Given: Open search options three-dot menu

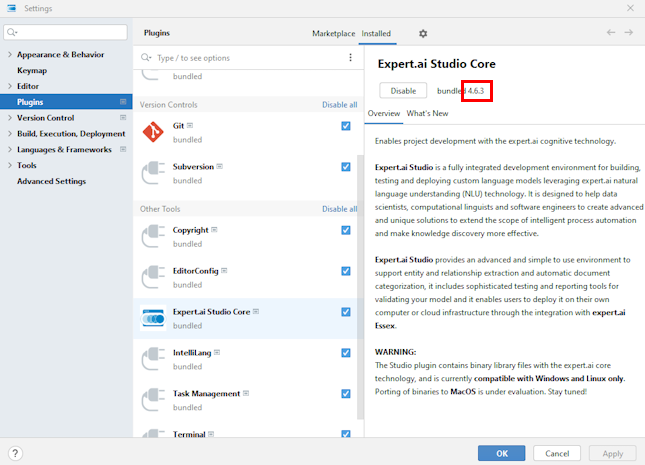Looking at the screenshot, I should 350,58.
